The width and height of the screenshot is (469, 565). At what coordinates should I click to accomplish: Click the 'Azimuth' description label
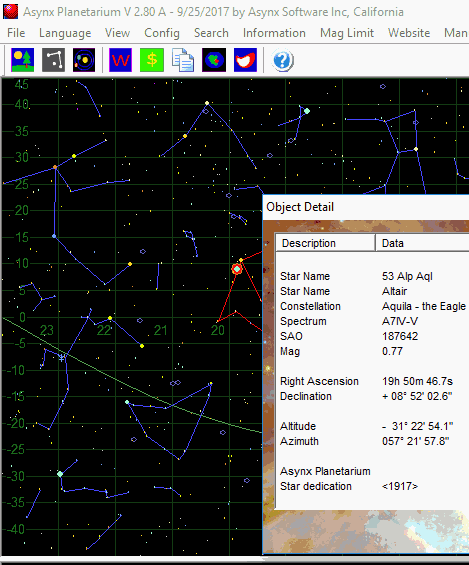[x=299, y=441]
